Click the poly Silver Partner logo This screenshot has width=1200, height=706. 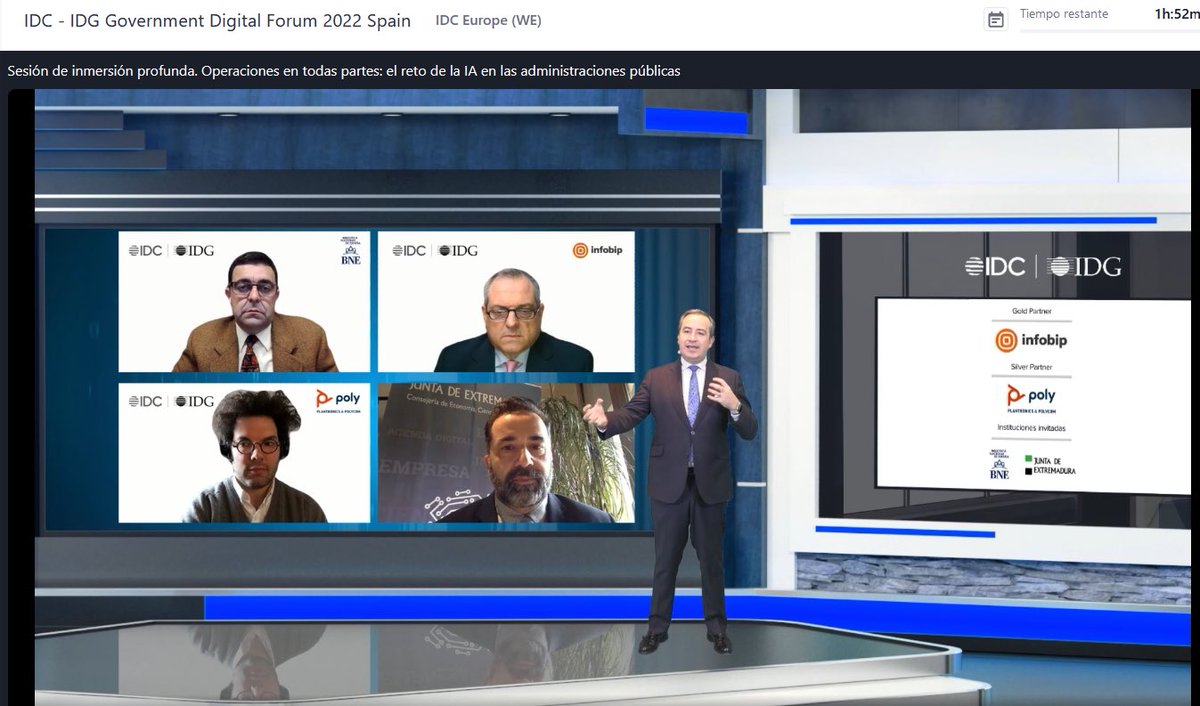(1031, 397)
